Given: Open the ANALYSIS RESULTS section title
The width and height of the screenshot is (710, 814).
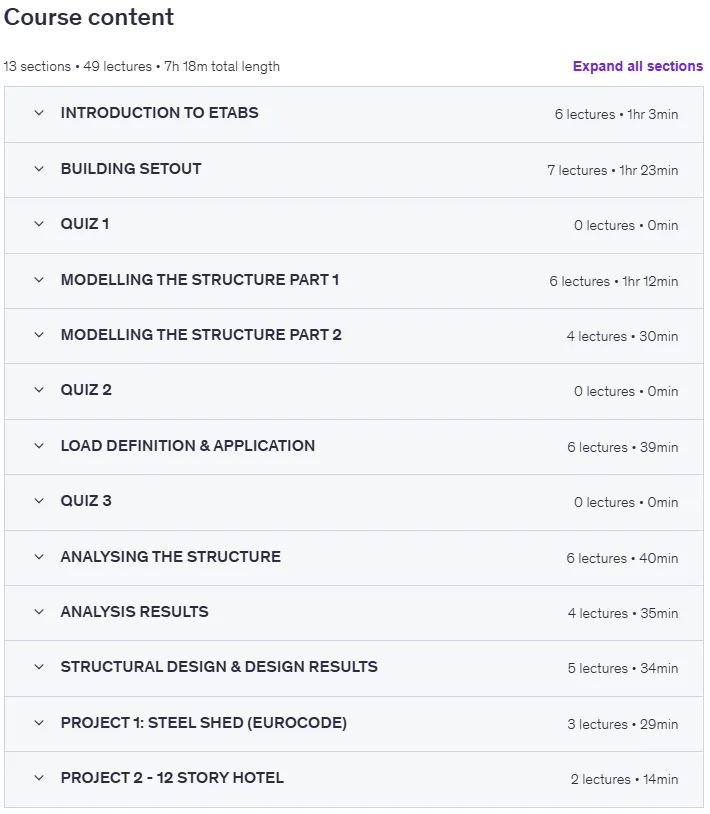Looking at the screenshot, I should [134, 612].
